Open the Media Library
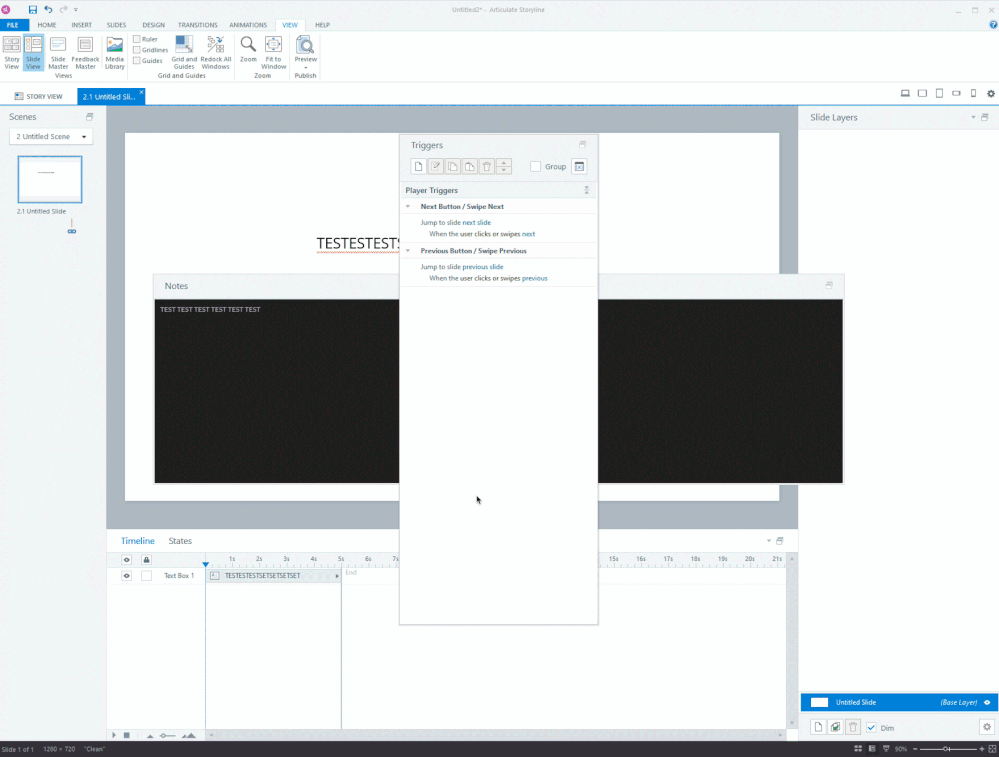 (x=115, y=52)
